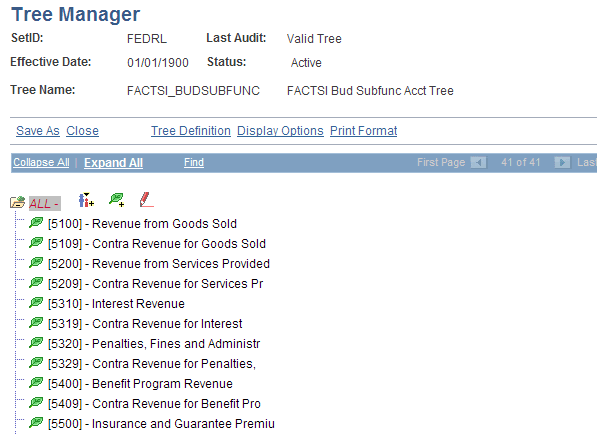Select [5109] - Contra Revenue for Goods Sold

(157, 244)
